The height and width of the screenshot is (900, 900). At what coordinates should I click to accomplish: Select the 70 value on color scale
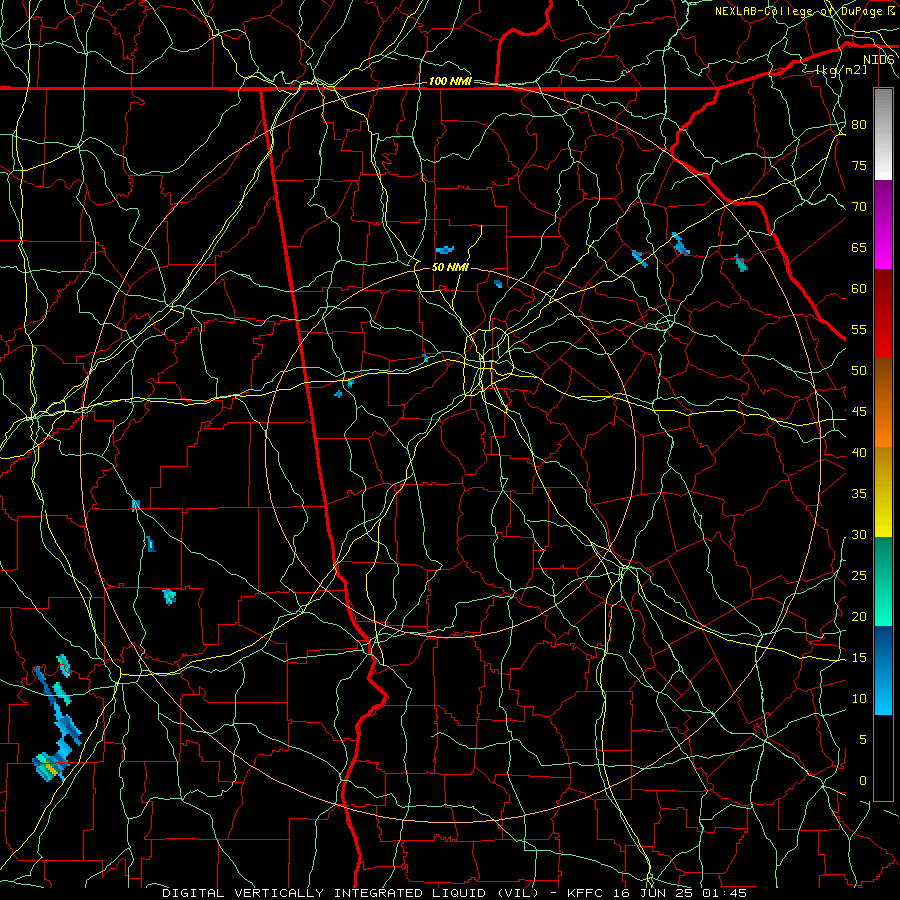click(859, 207)
